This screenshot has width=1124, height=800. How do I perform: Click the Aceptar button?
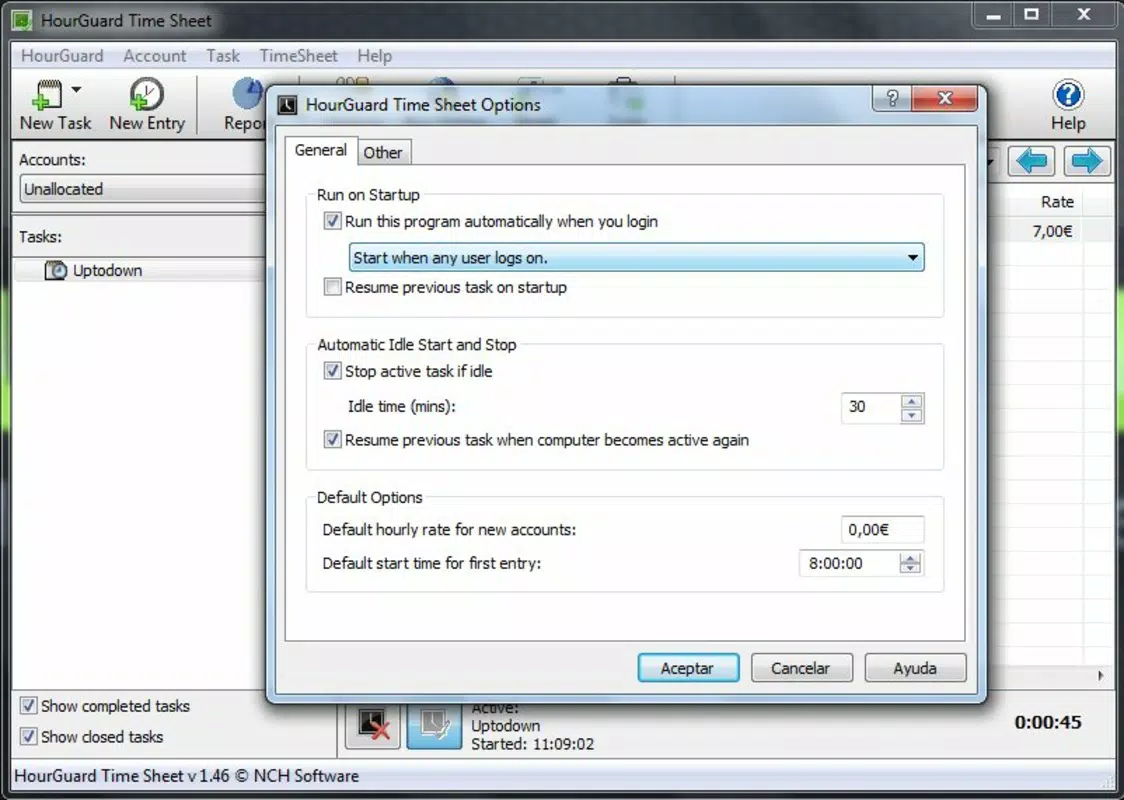[x=688, y=668]
